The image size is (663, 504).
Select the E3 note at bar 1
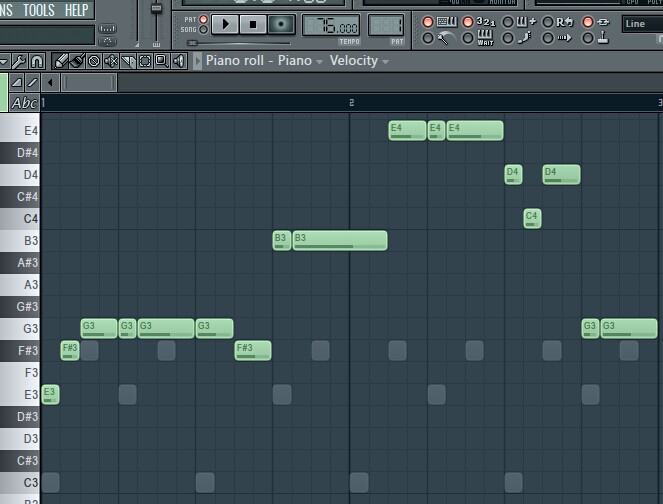coord(51,394)
